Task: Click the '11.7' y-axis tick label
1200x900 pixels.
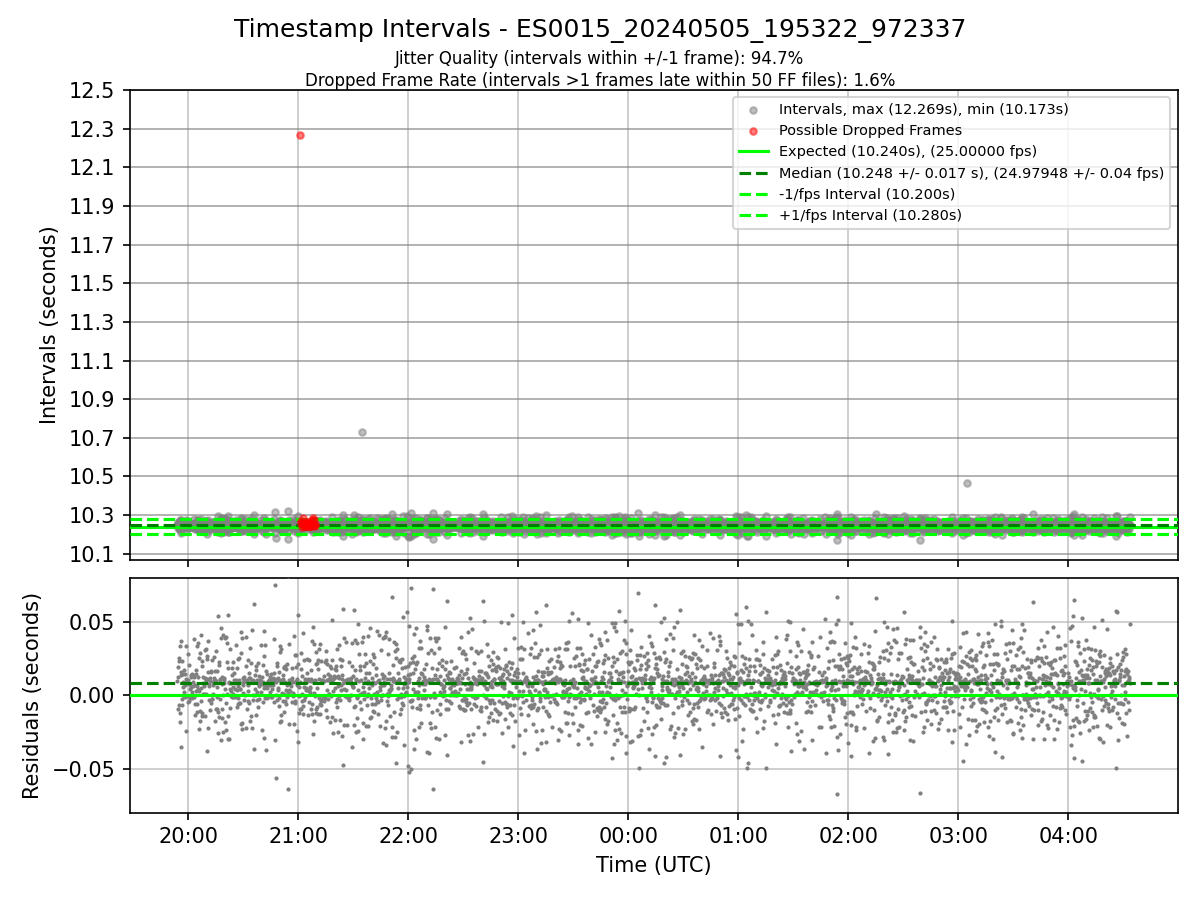Action: click(x=94, y=245)
